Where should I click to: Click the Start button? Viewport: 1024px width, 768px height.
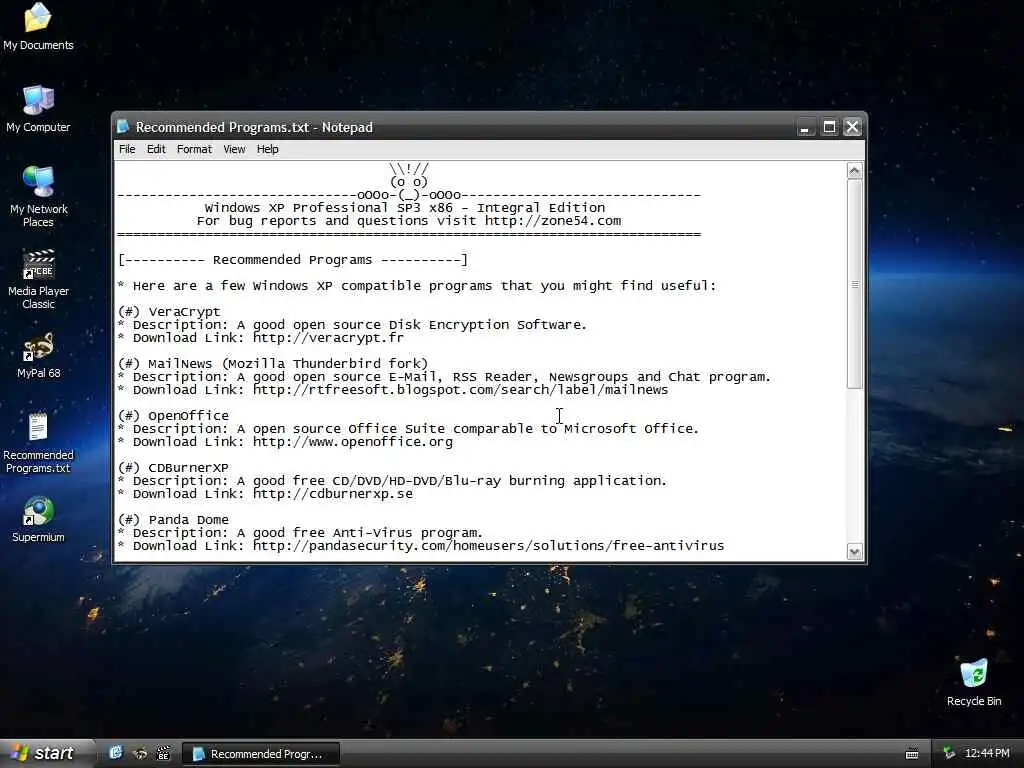[46, 753]
